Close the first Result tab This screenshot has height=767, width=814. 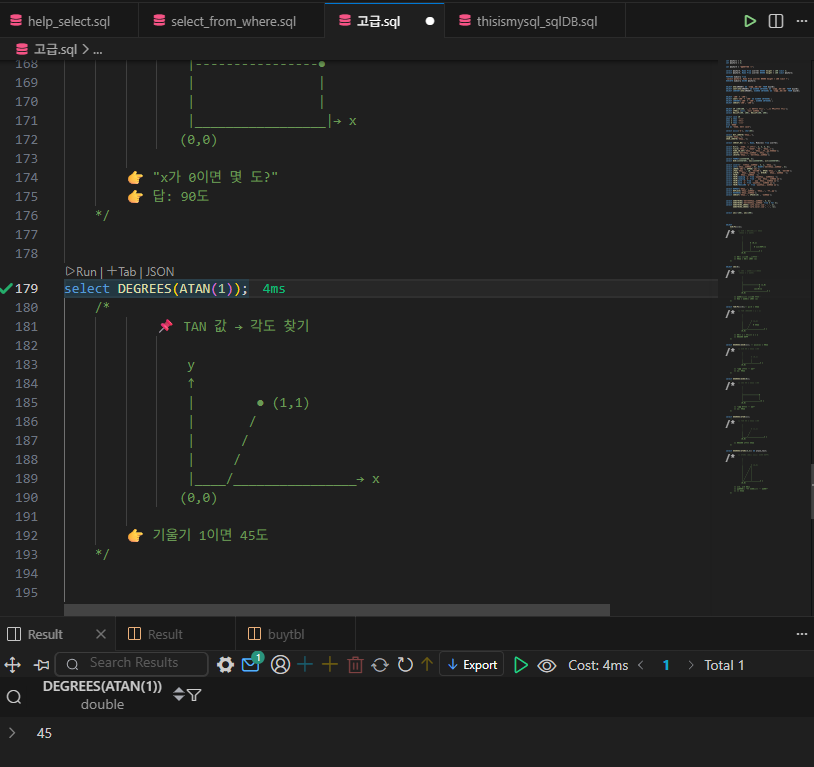coord(101,634)
